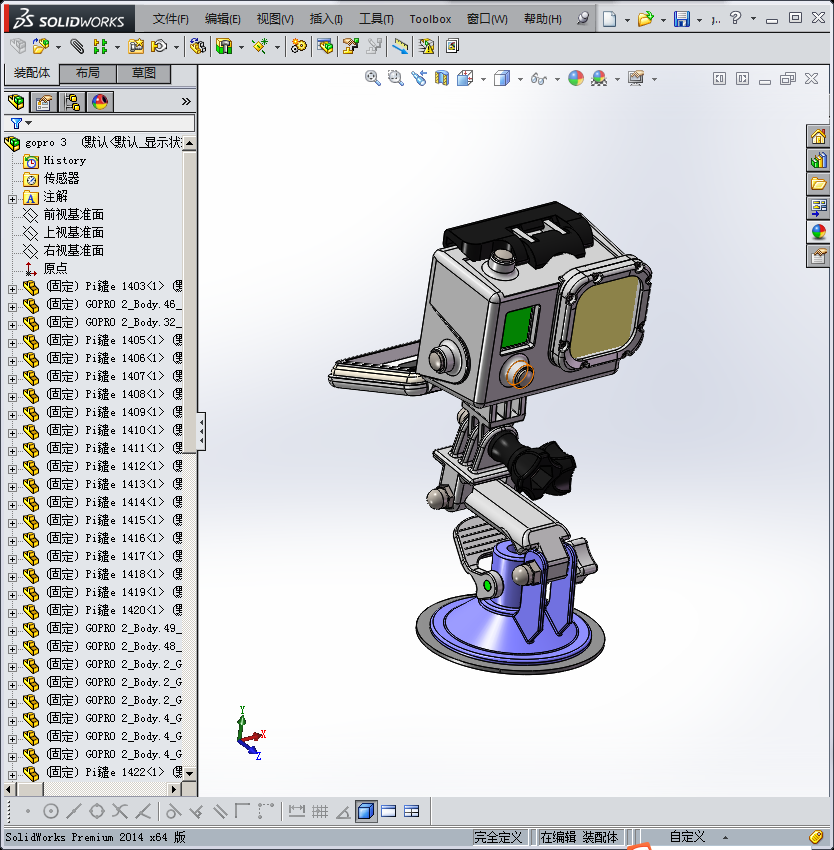Click the Save icon in title toolbar
Viewport: 834px width, 850px height.
(681, 19)
